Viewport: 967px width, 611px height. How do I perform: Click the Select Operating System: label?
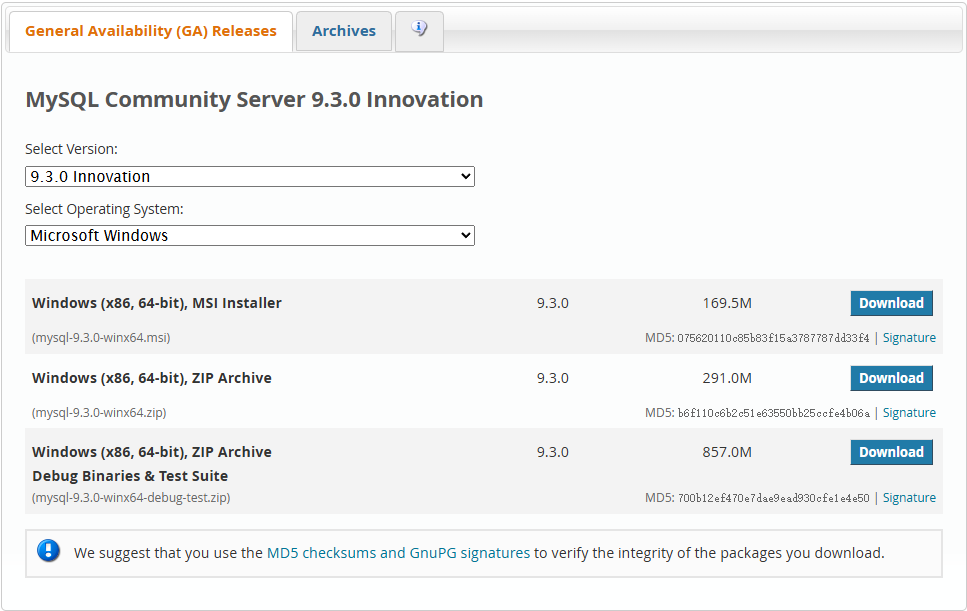(x=104, y=209)
